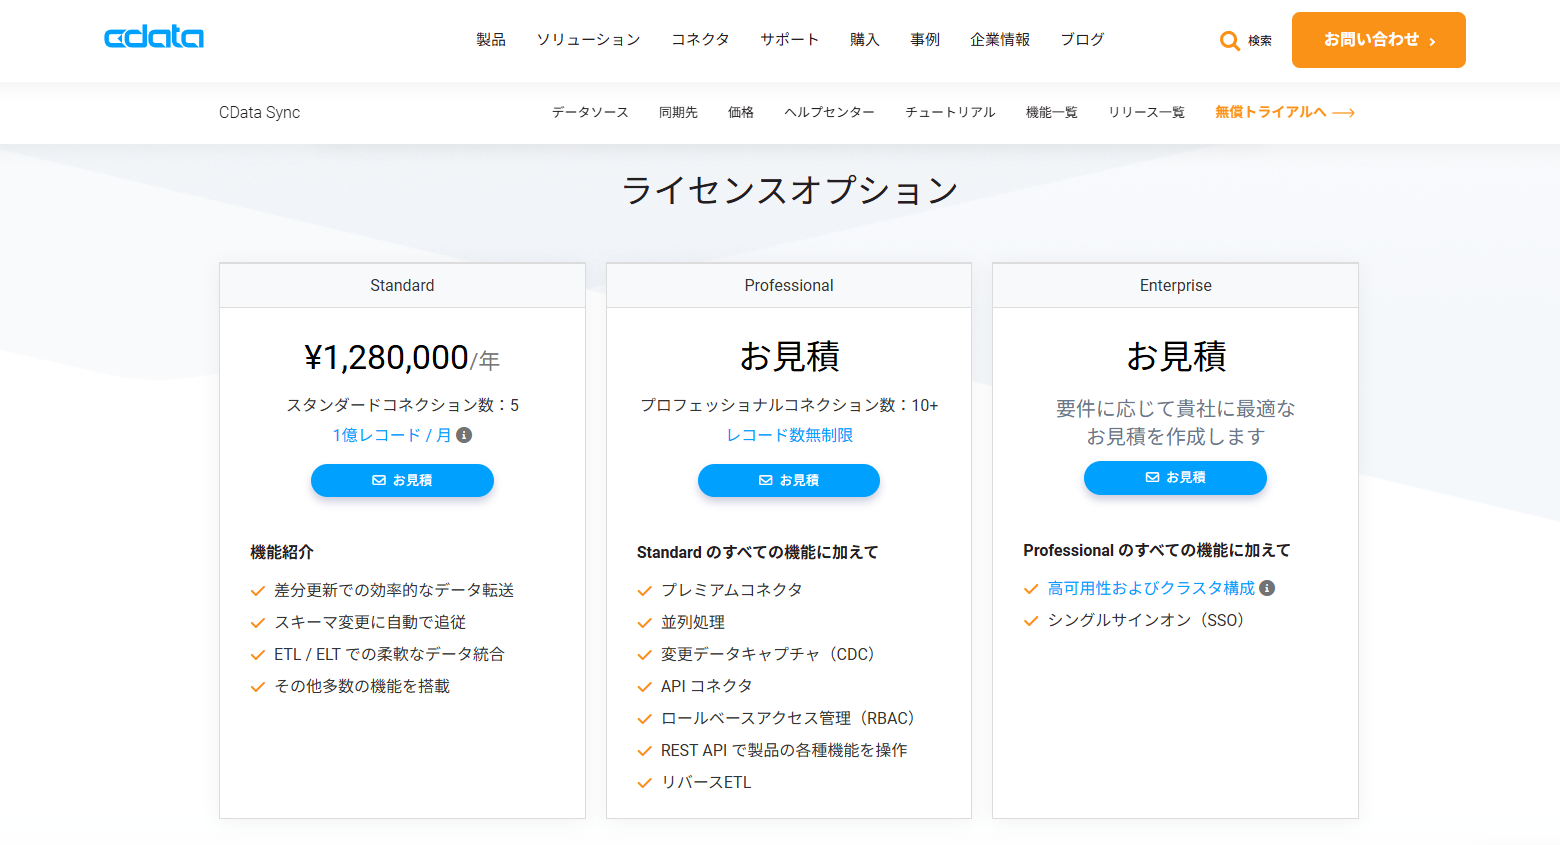The height and width of the screenshot is (845, 1560).
Task: Click REST API で製品の各種機能を操作 feature
Action: 784,750
